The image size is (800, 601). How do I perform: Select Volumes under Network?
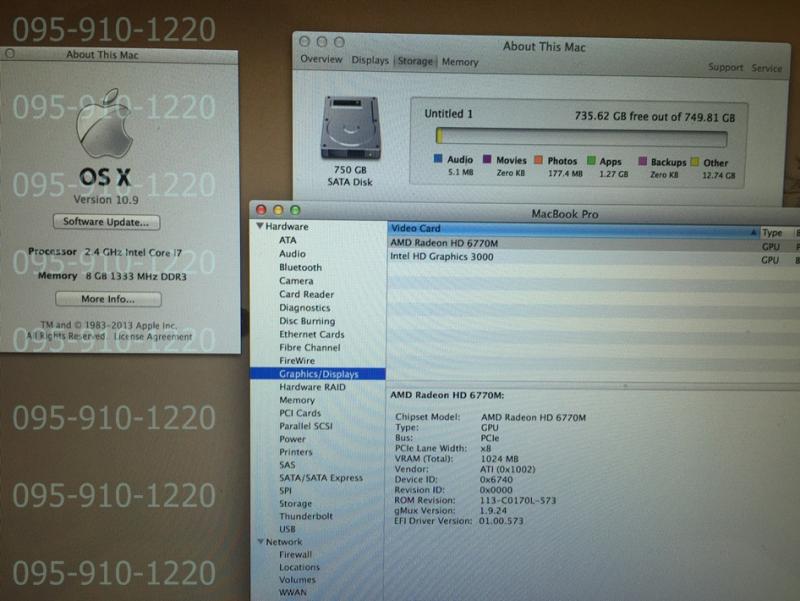click(x=297, y=580)
